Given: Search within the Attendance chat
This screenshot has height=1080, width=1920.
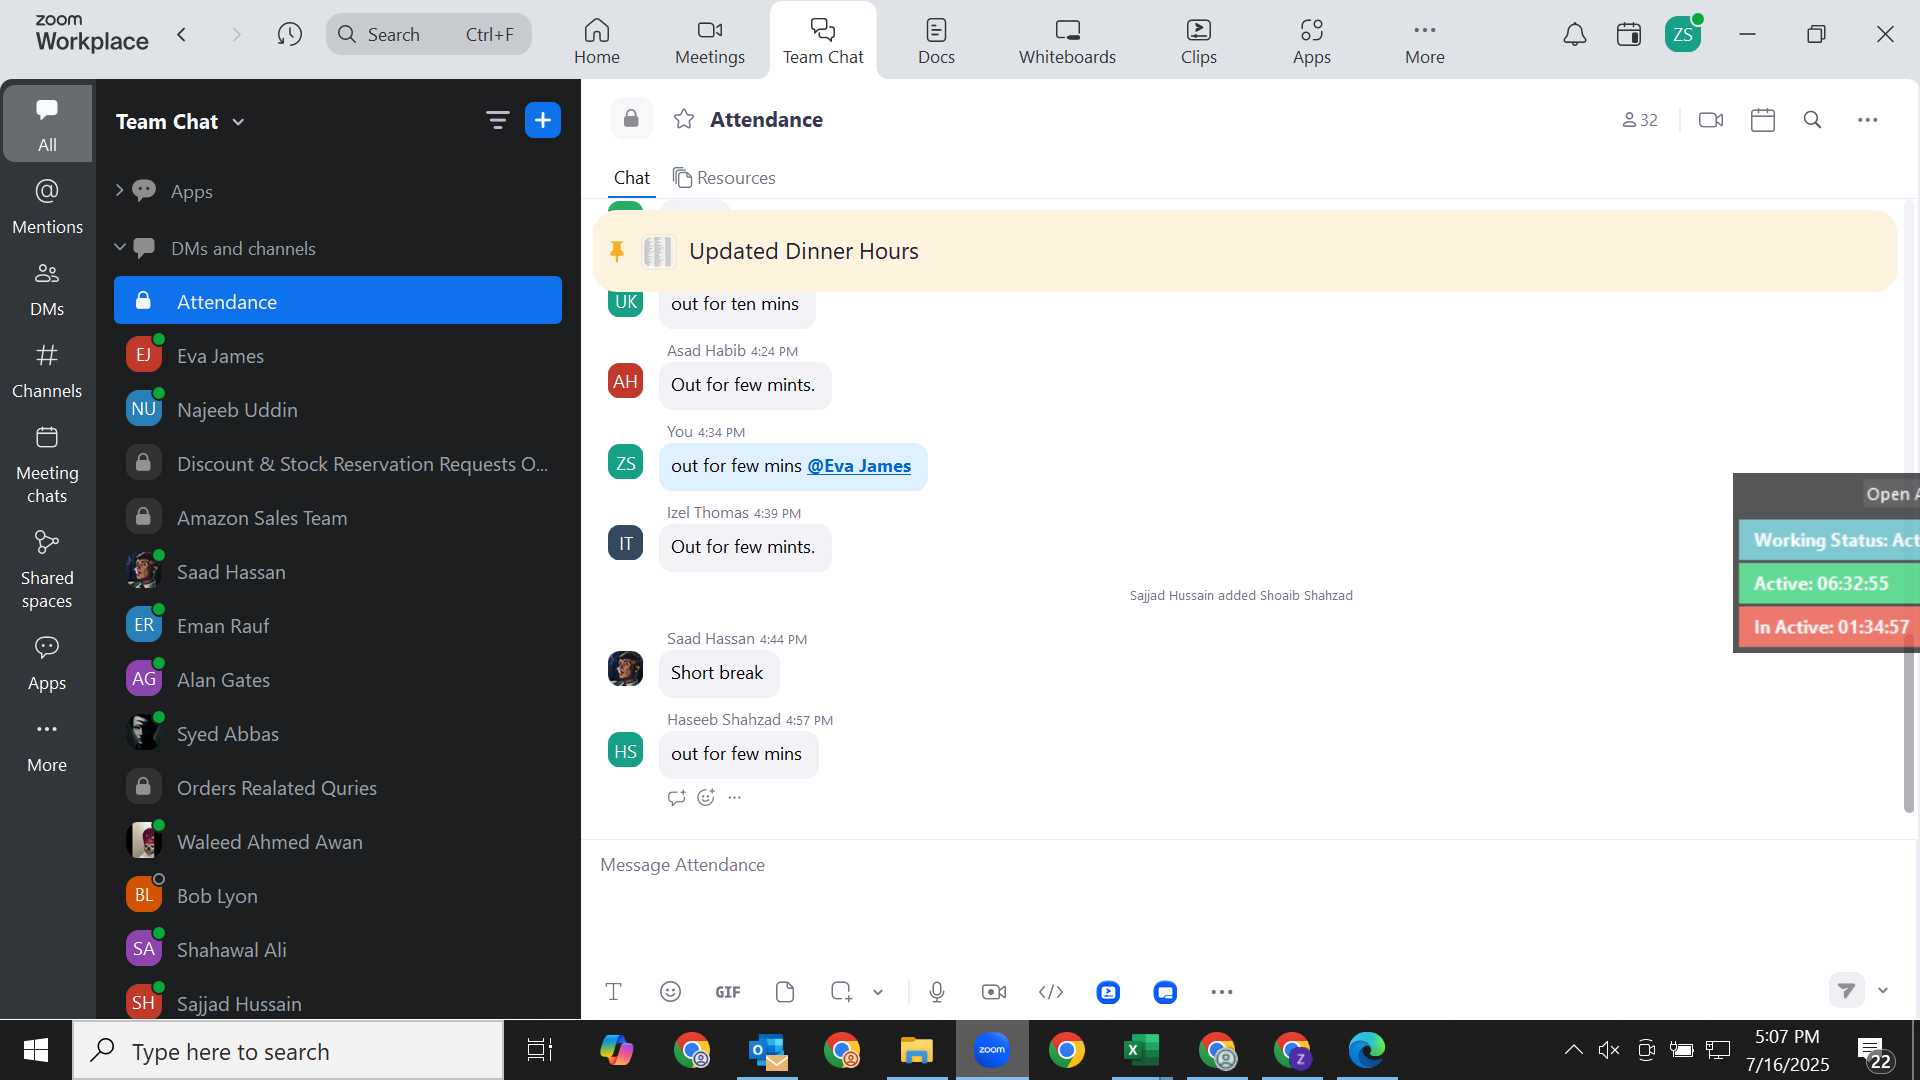Looking at the screenshot, I should (x=1812, y=120).
